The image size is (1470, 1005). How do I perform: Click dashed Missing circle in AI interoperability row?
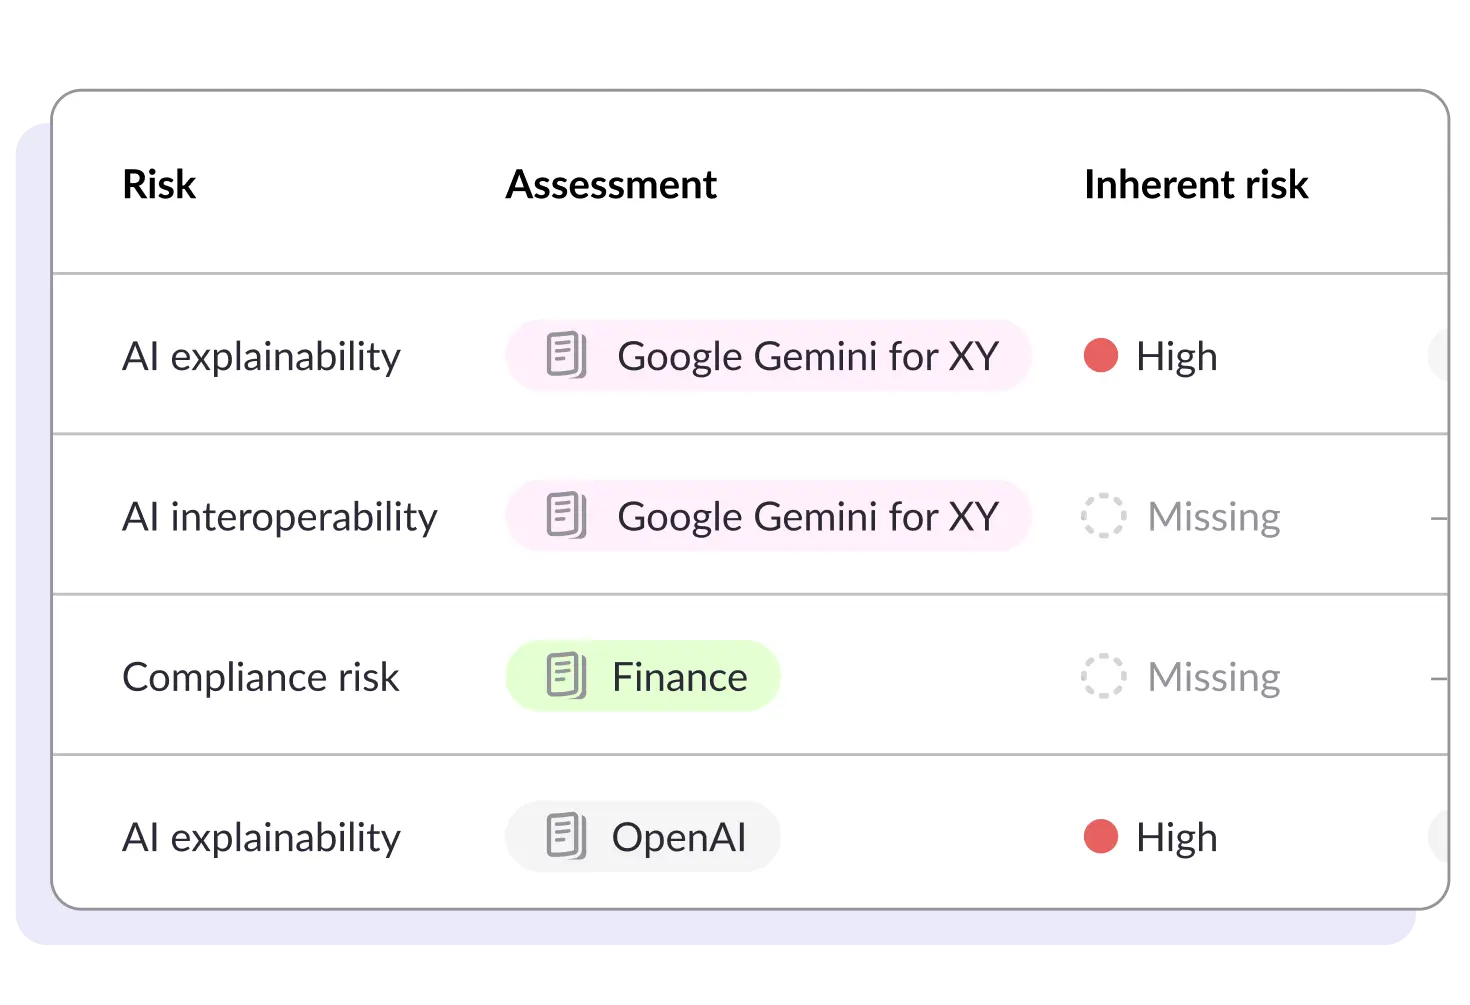(1103, 516)
